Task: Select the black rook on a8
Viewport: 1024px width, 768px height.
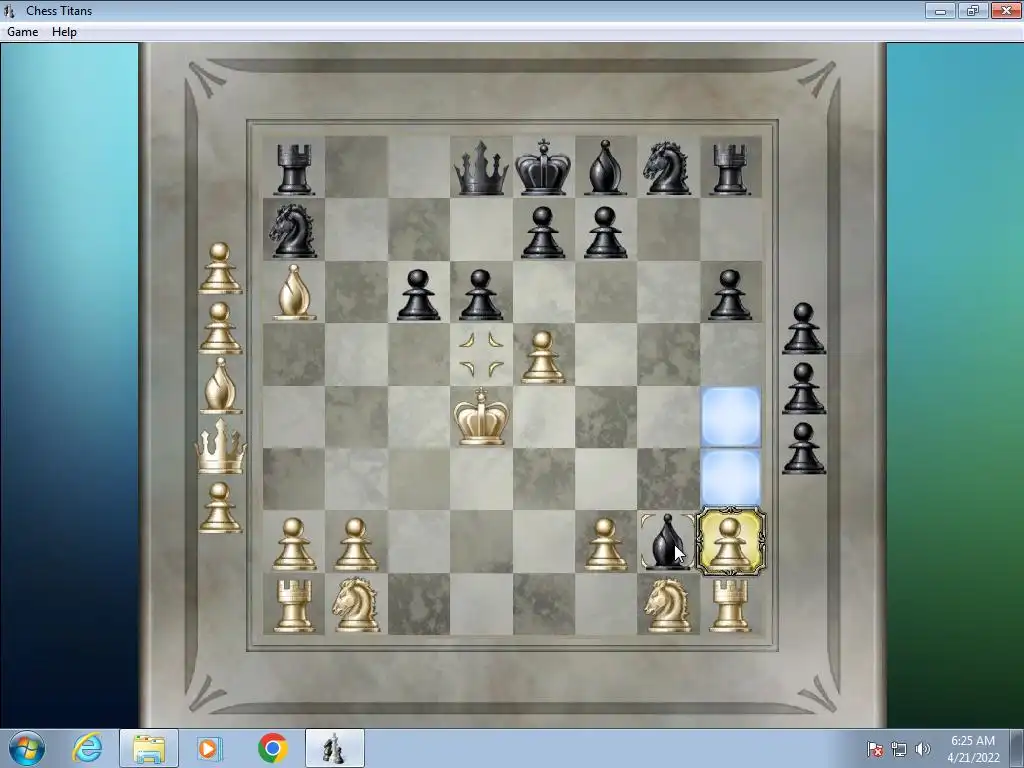Action: tap(293, 169)
